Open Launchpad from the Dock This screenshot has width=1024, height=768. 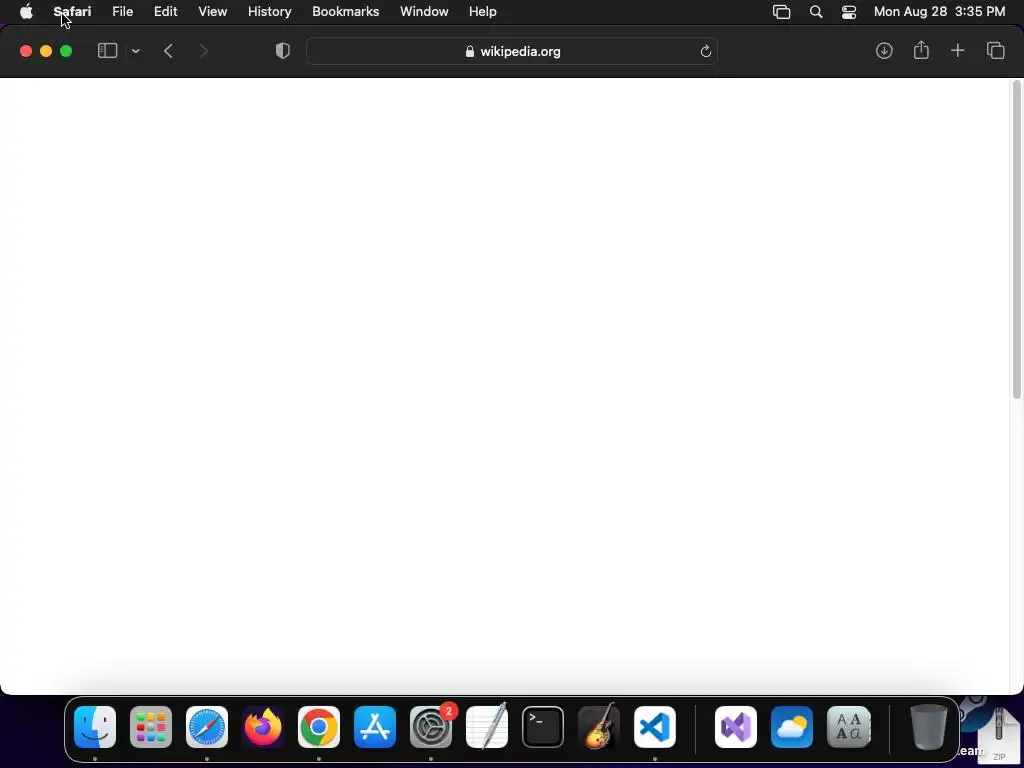point(151,727)
